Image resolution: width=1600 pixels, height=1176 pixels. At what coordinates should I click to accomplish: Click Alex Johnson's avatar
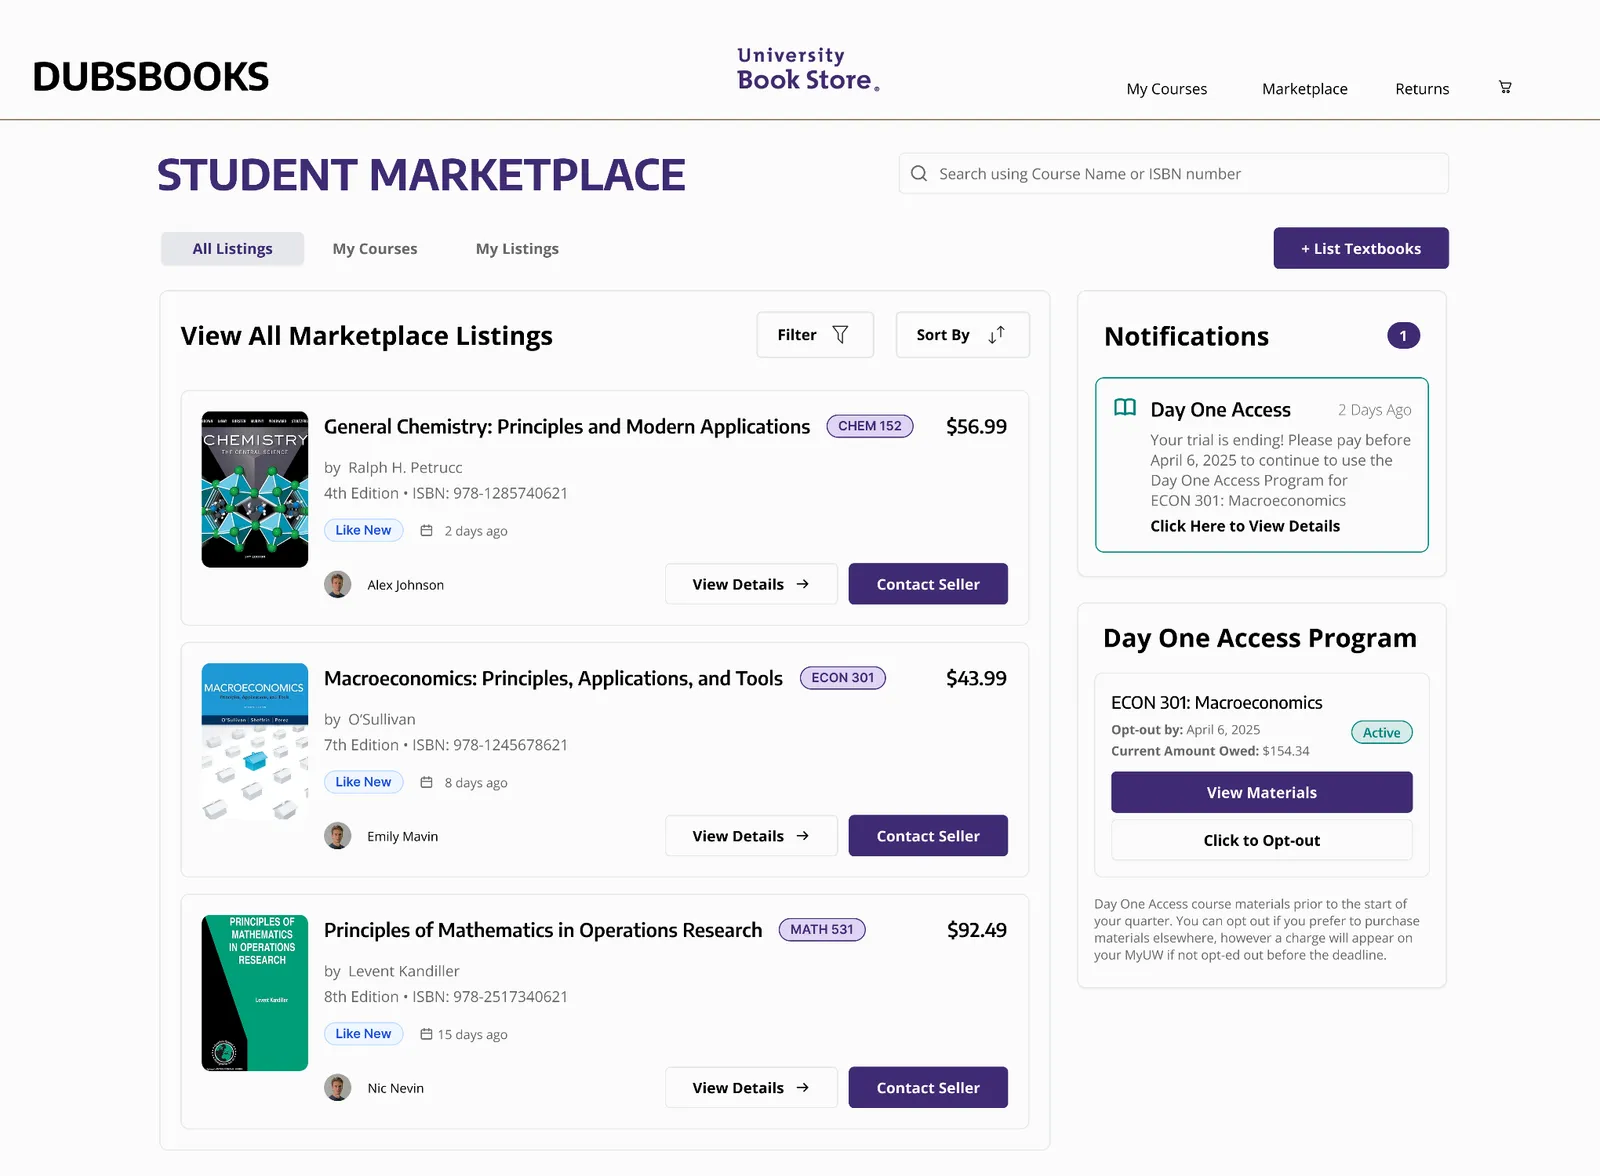(x=338, y=585)
